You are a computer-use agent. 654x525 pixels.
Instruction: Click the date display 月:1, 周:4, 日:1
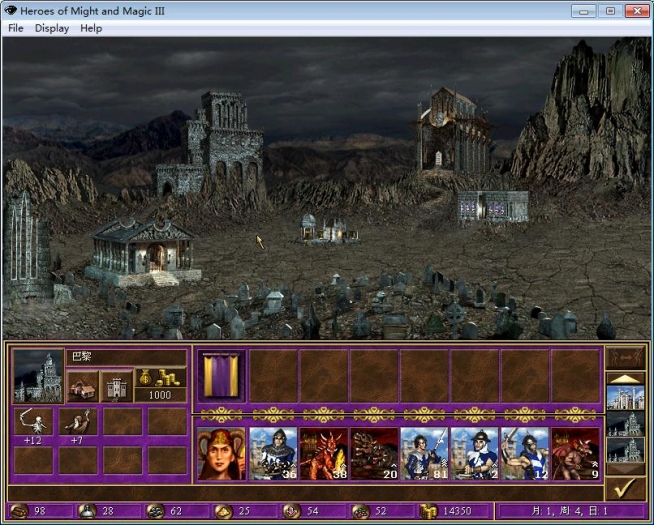(570, 510)
